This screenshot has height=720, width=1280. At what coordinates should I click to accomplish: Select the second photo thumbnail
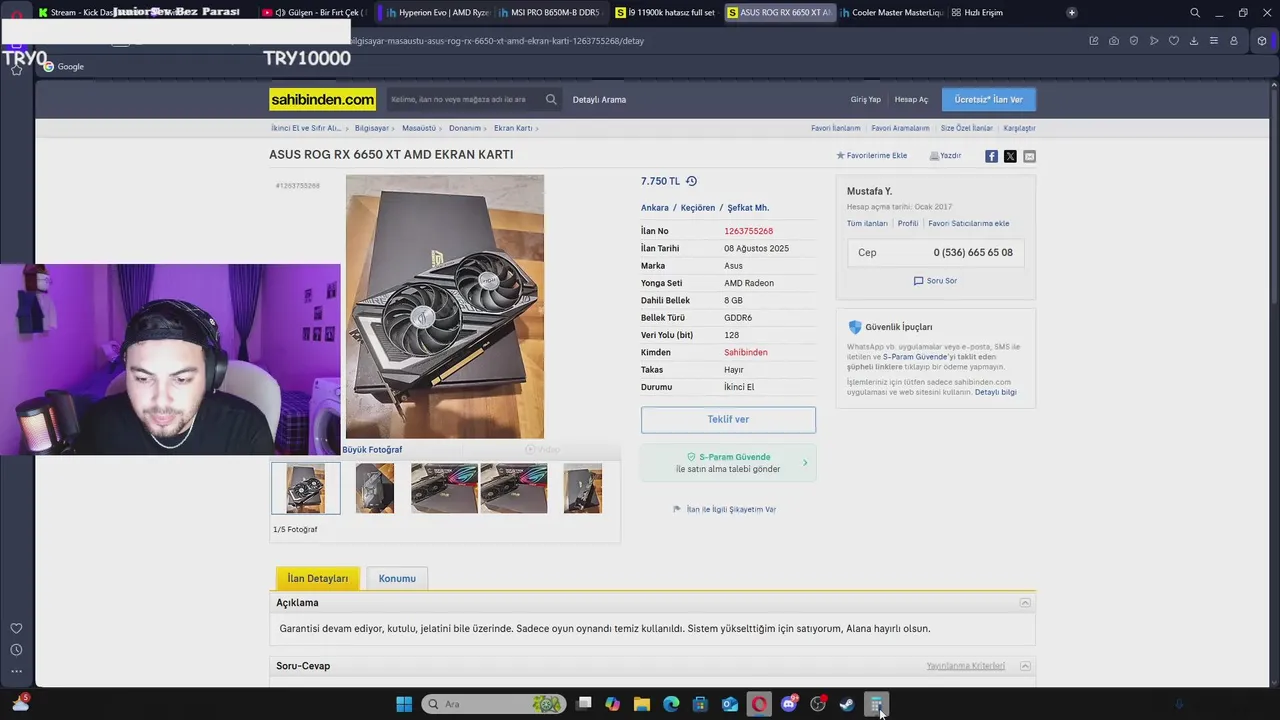point(375,488)
